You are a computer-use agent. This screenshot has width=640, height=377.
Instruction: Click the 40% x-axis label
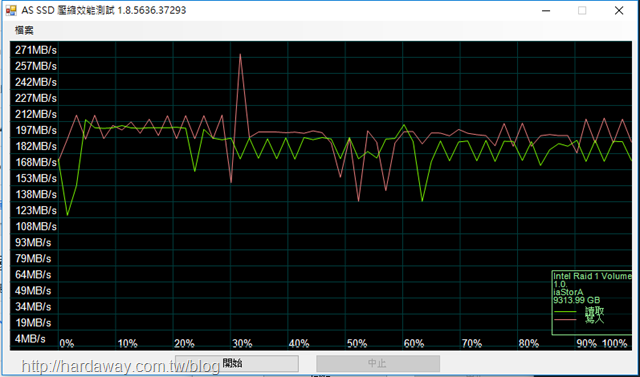[x=299, y=344]
